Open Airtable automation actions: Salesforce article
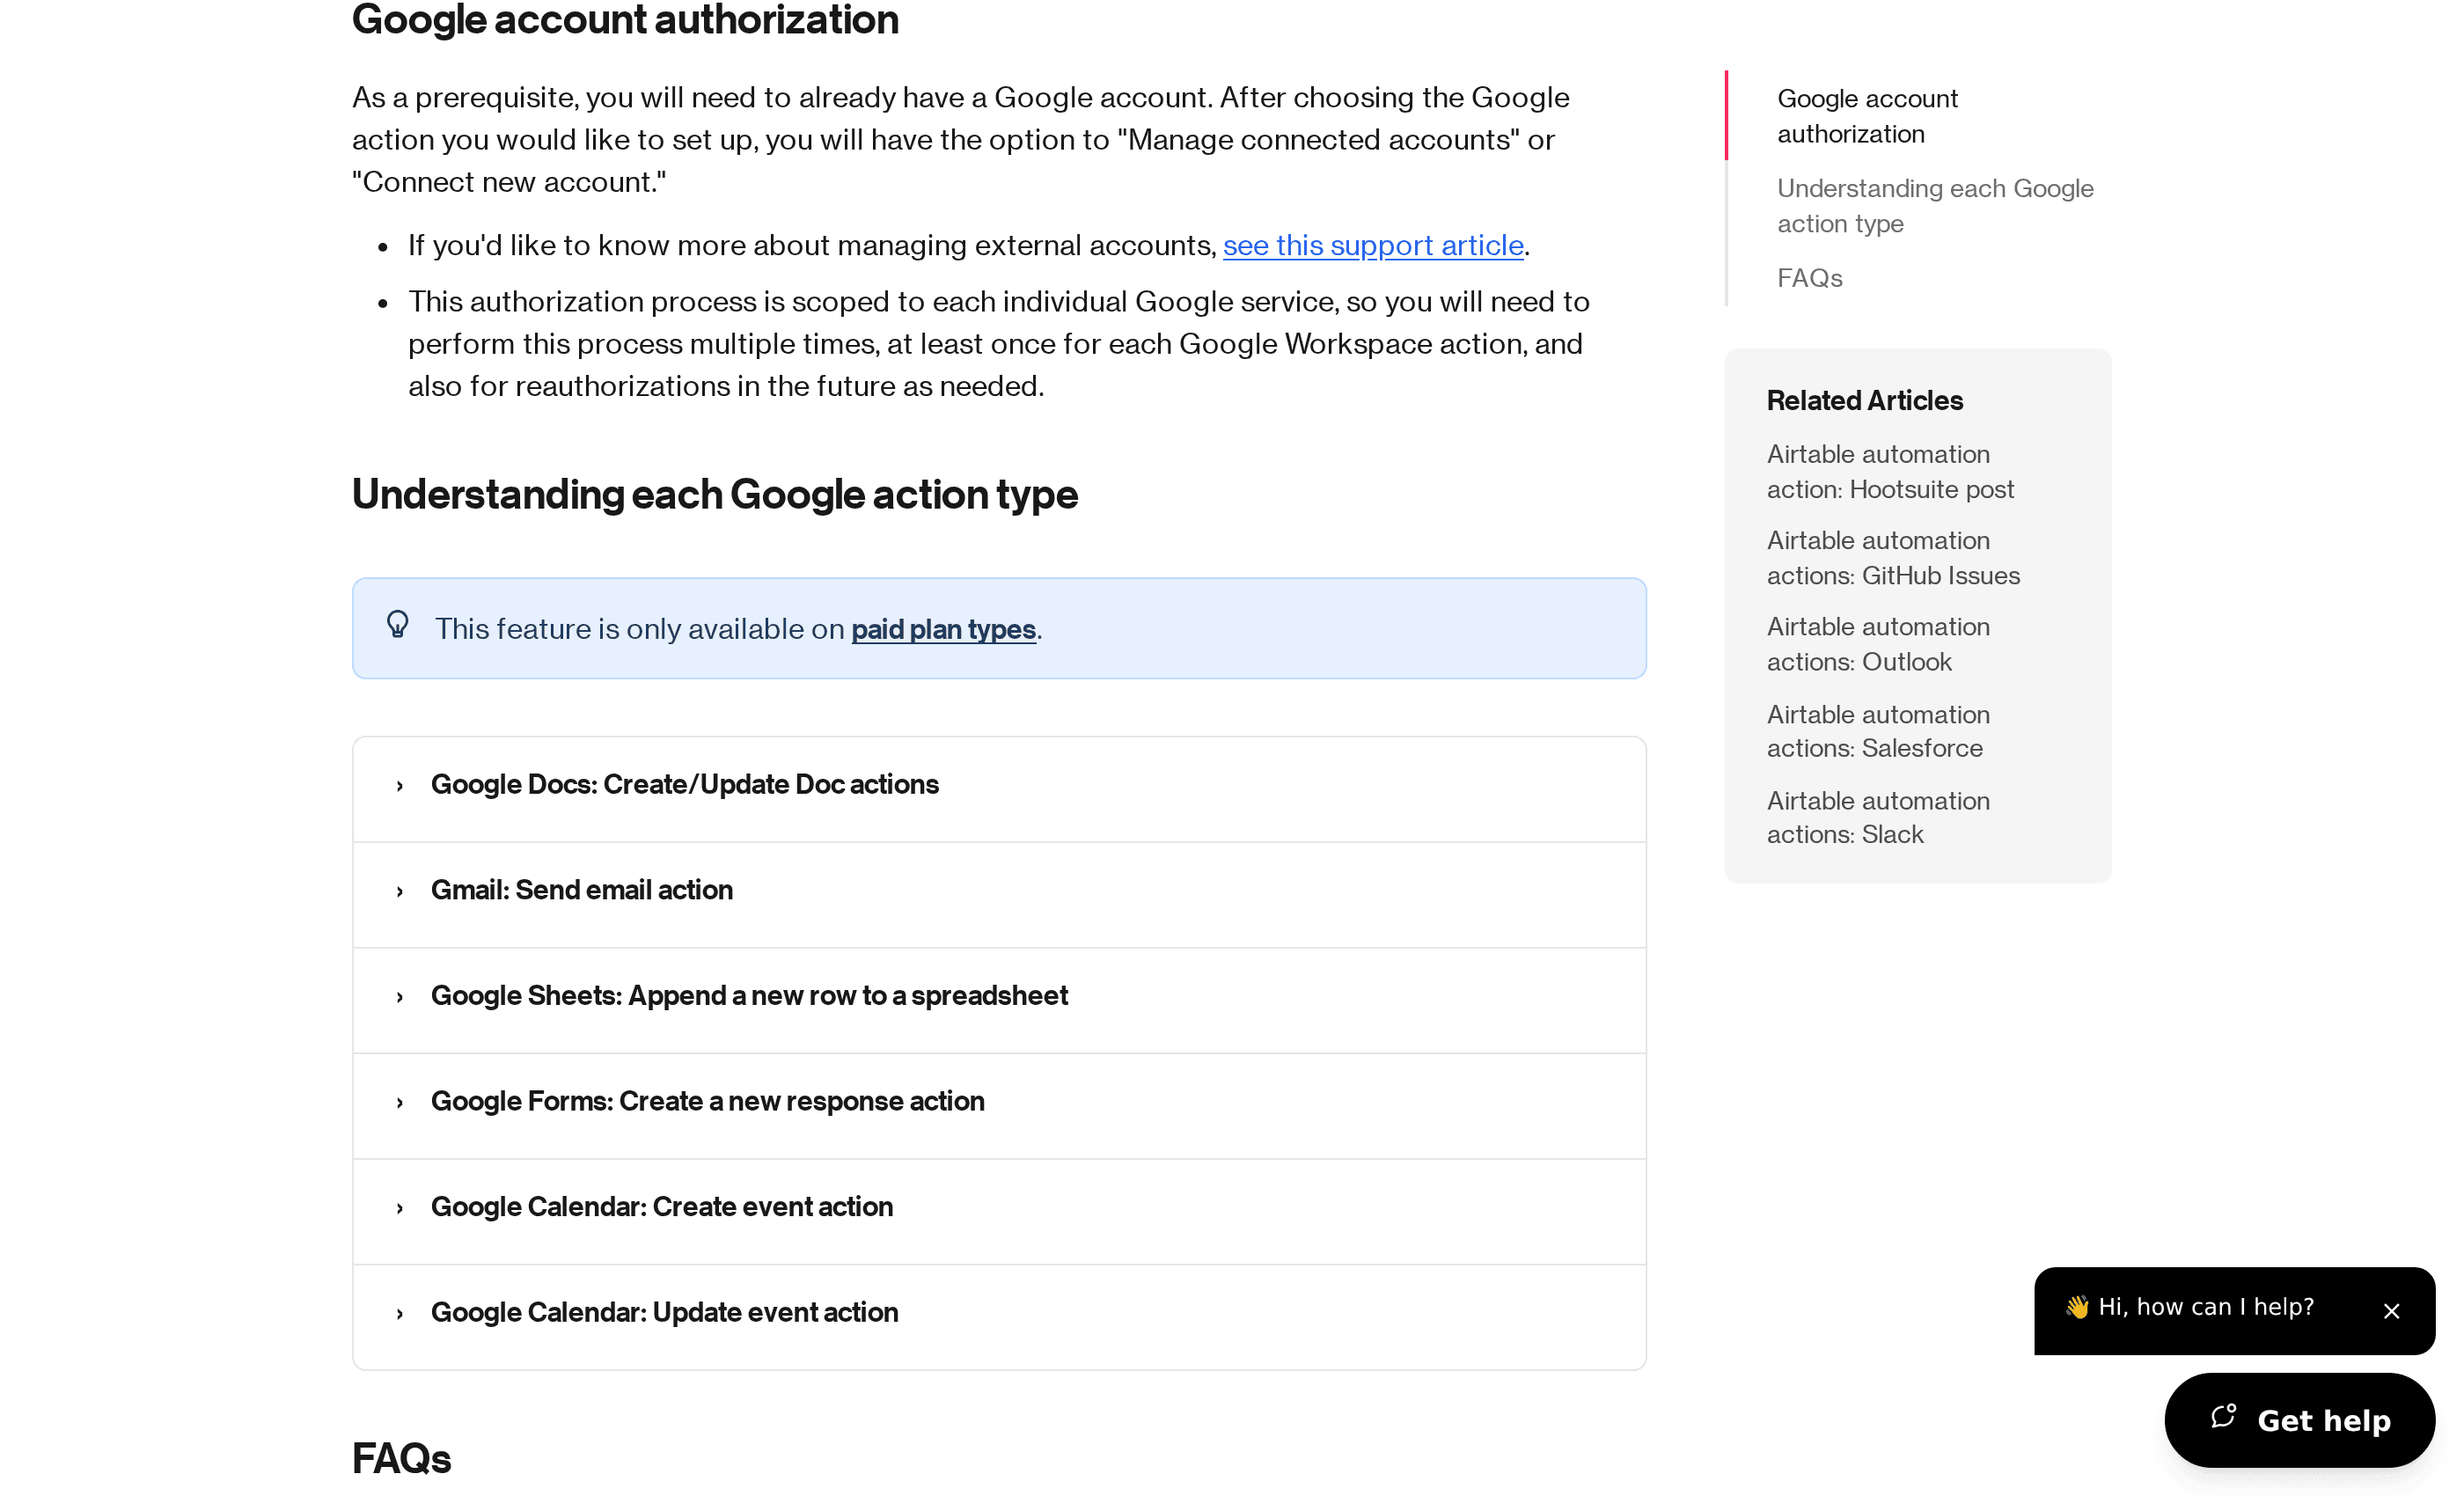The width and height of the screenshot is (2464, 1496). 1878,731
